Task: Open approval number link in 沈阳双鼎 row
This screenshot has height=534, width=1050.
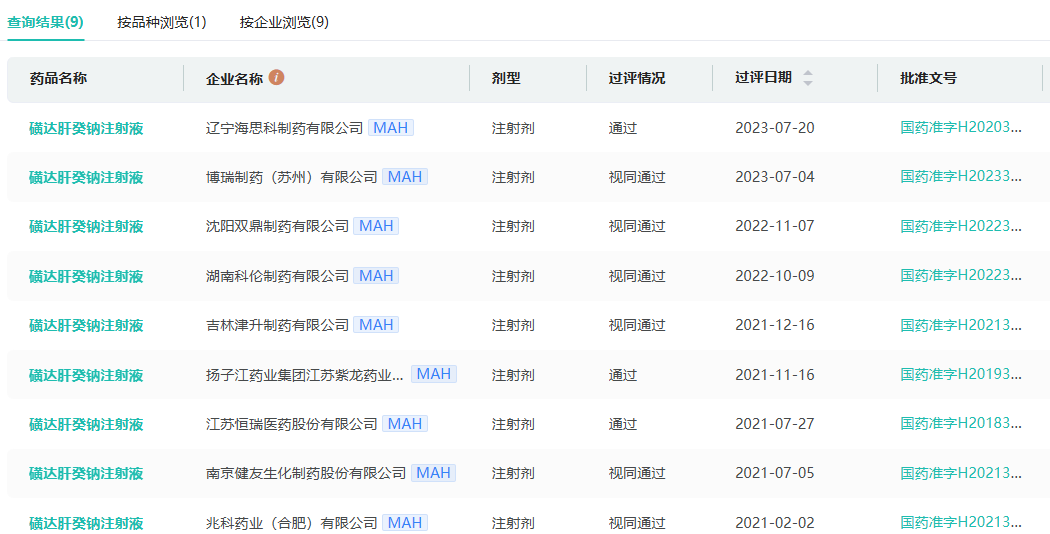Action: point(961,226)
